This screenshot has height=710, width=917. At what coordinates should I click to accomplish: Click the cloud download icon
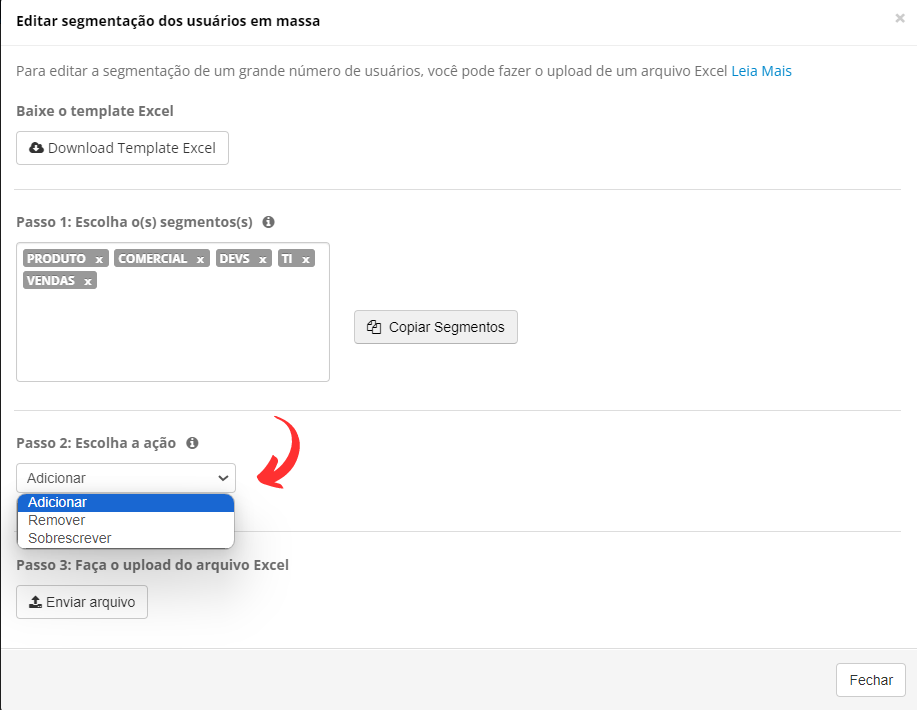[x=36, y=148]
